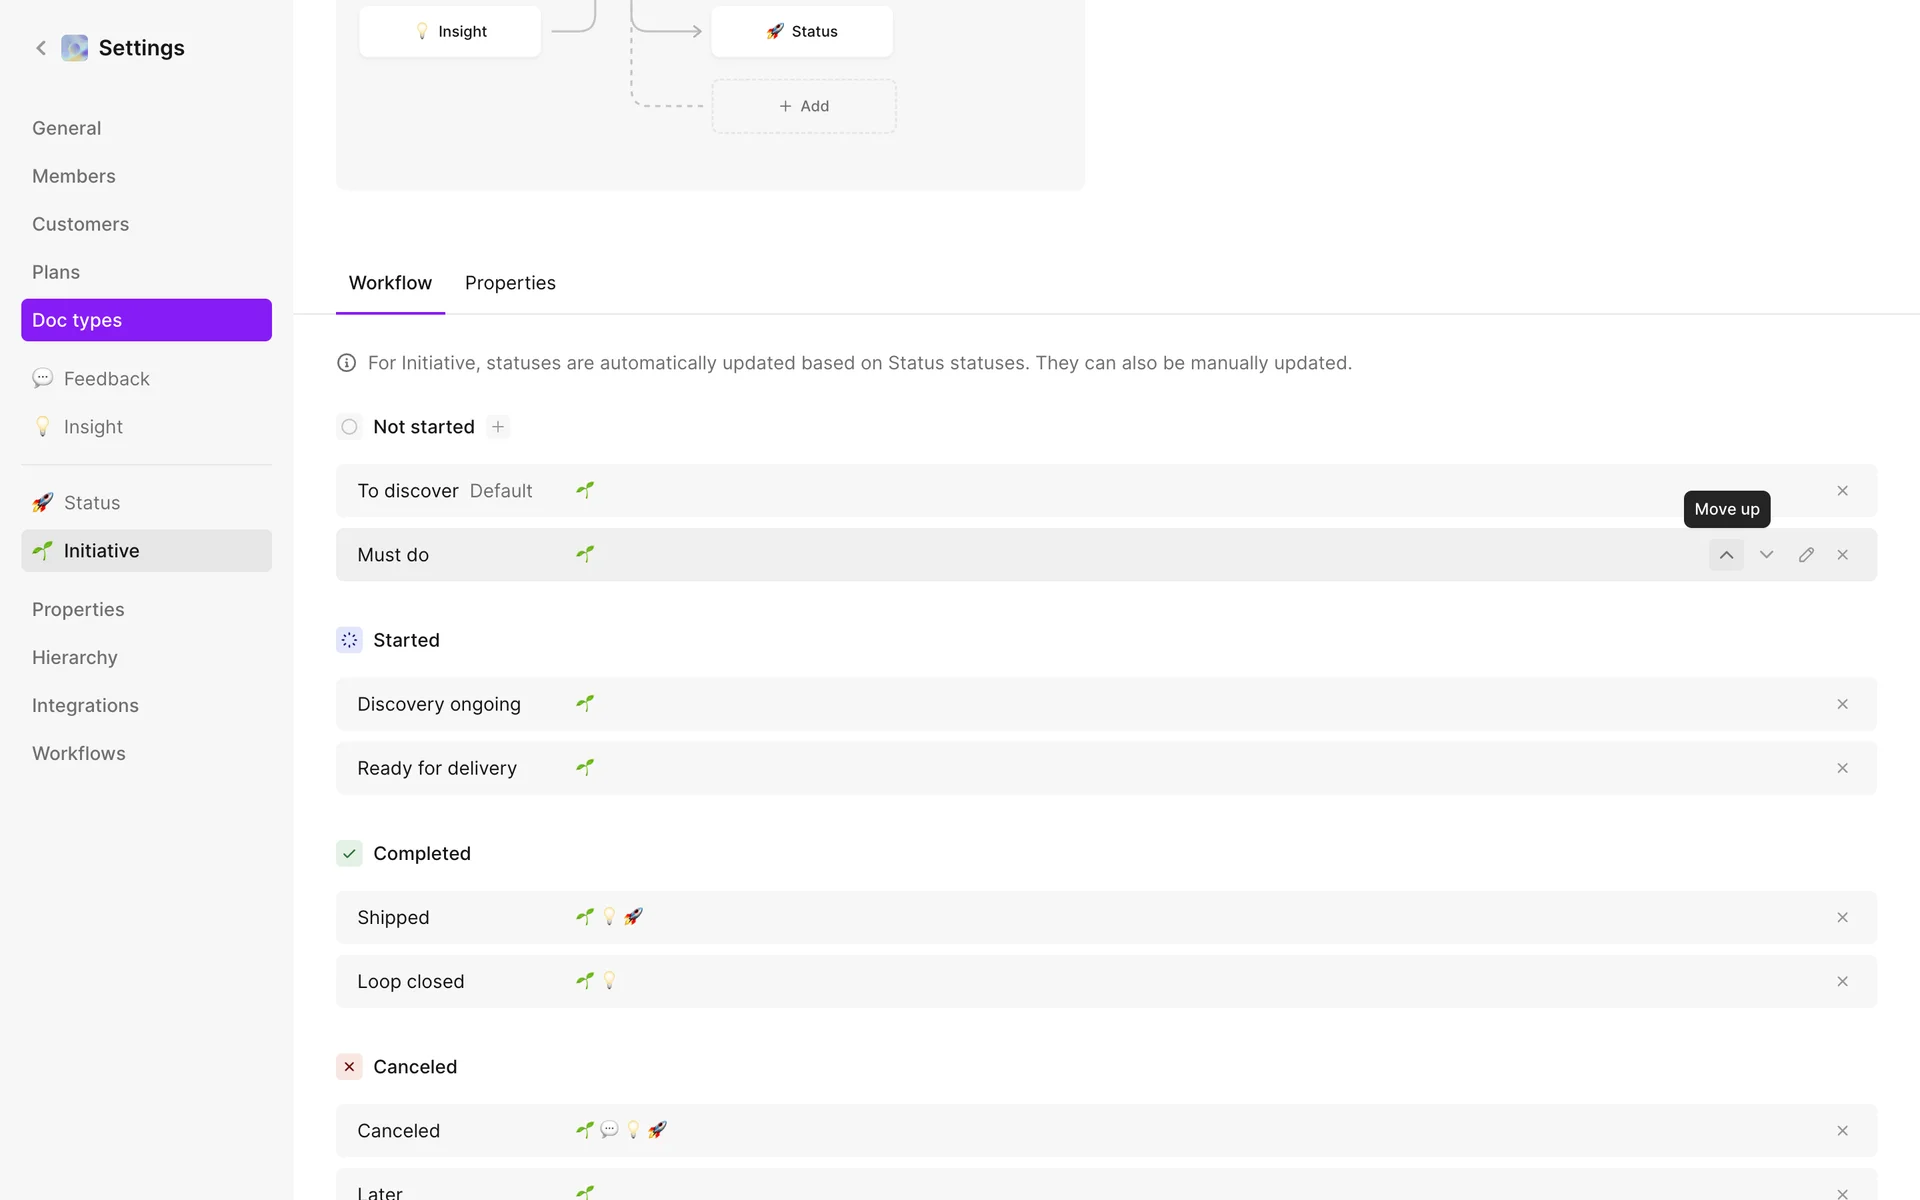Move the Must do status up

pyautogui.click(x=1726, y=555)
